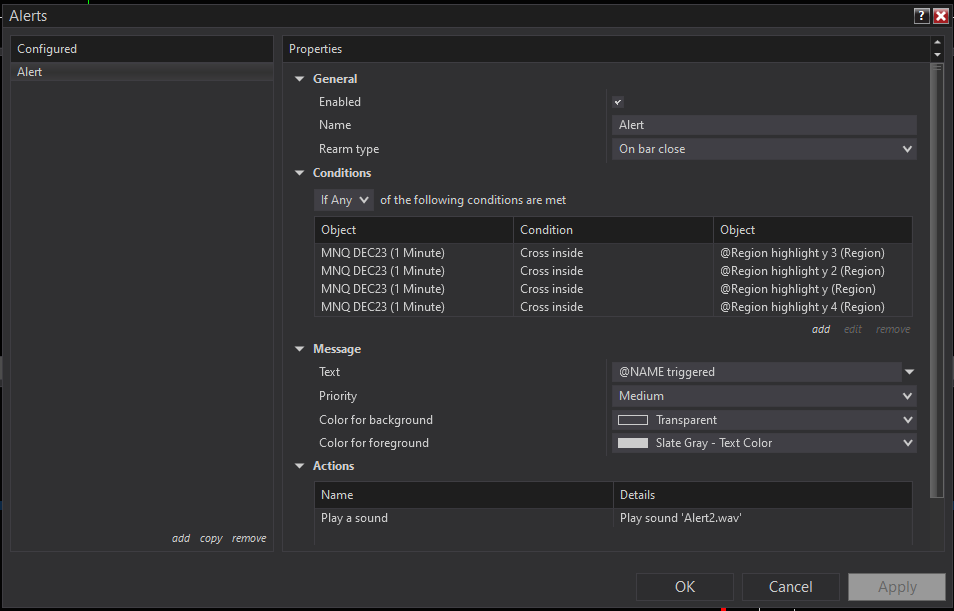
Task: Open the message Text dropdown arrow
Action: (x=909, y=372)
